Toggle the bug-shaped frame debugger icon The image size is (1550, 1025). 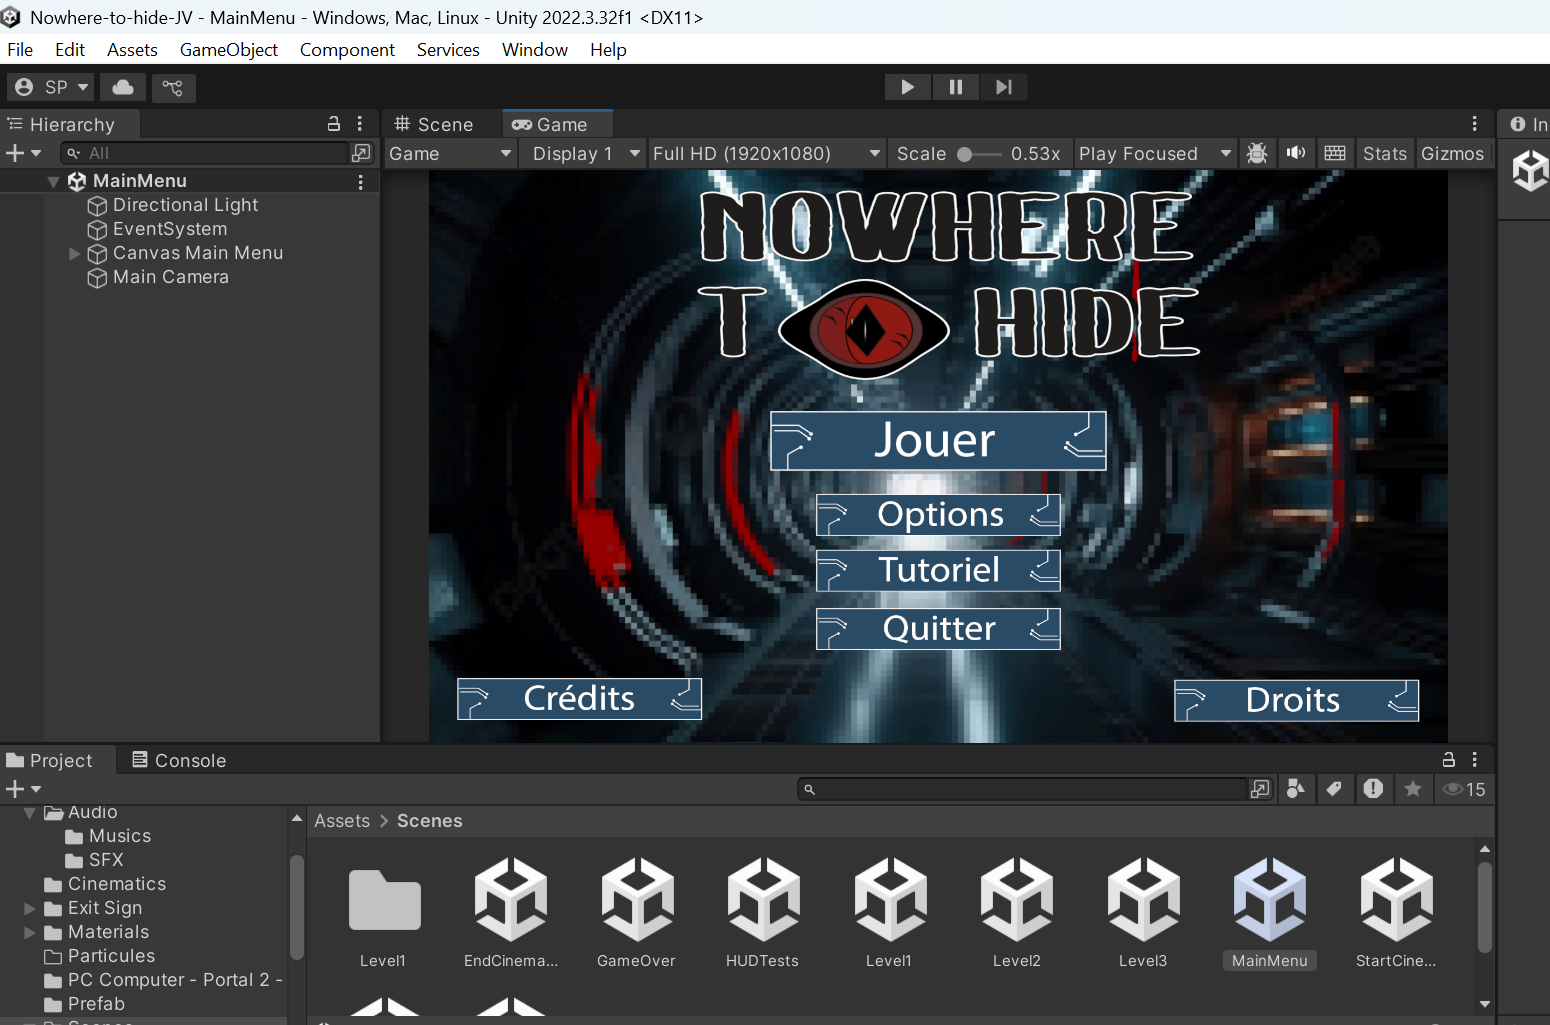1257,153
